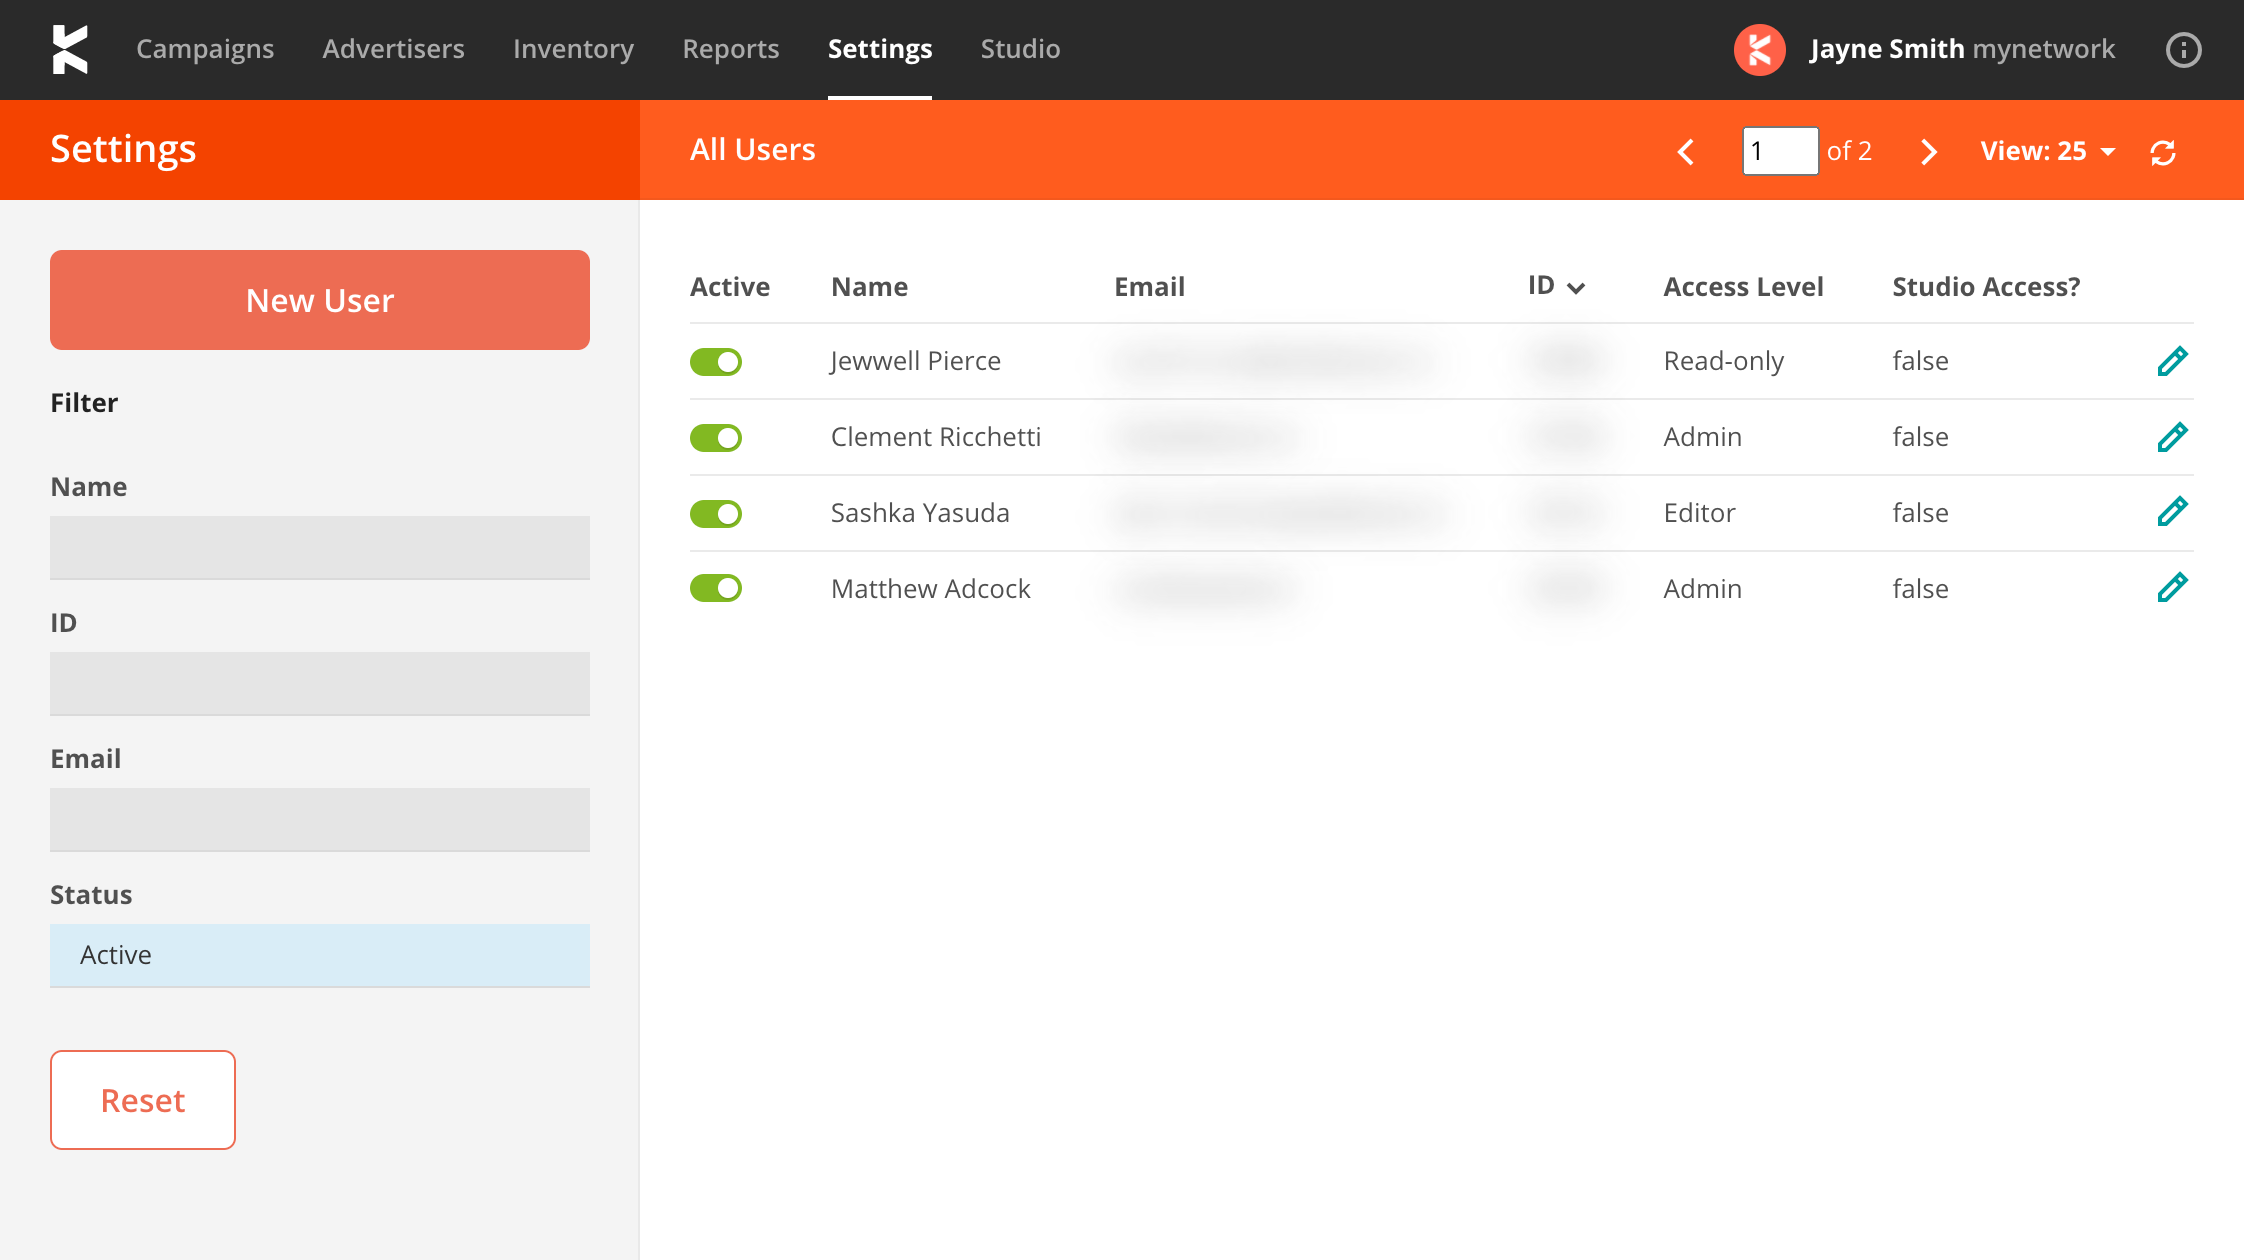Click the Name filter input field
This screenshot has width=2244, height=1260.
pos(320,547)
